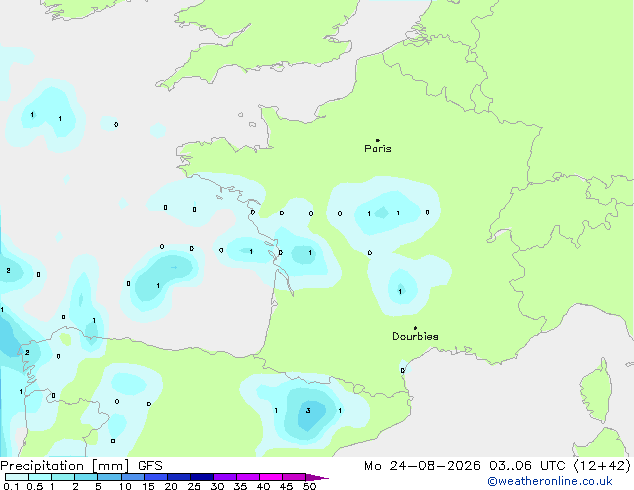Pick the legend swatch for 10–15 mm
The image size is (634, 490).
132,477
